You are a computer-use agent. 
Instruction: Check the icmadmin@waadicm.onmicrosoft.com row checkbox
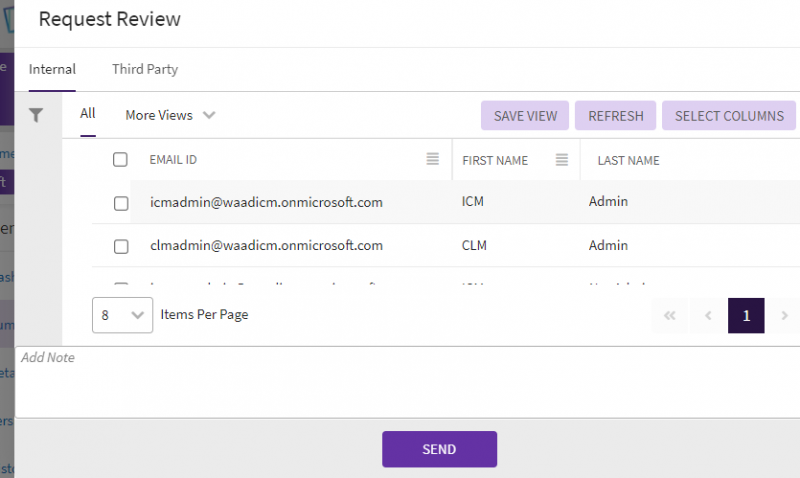coord(121,203)
